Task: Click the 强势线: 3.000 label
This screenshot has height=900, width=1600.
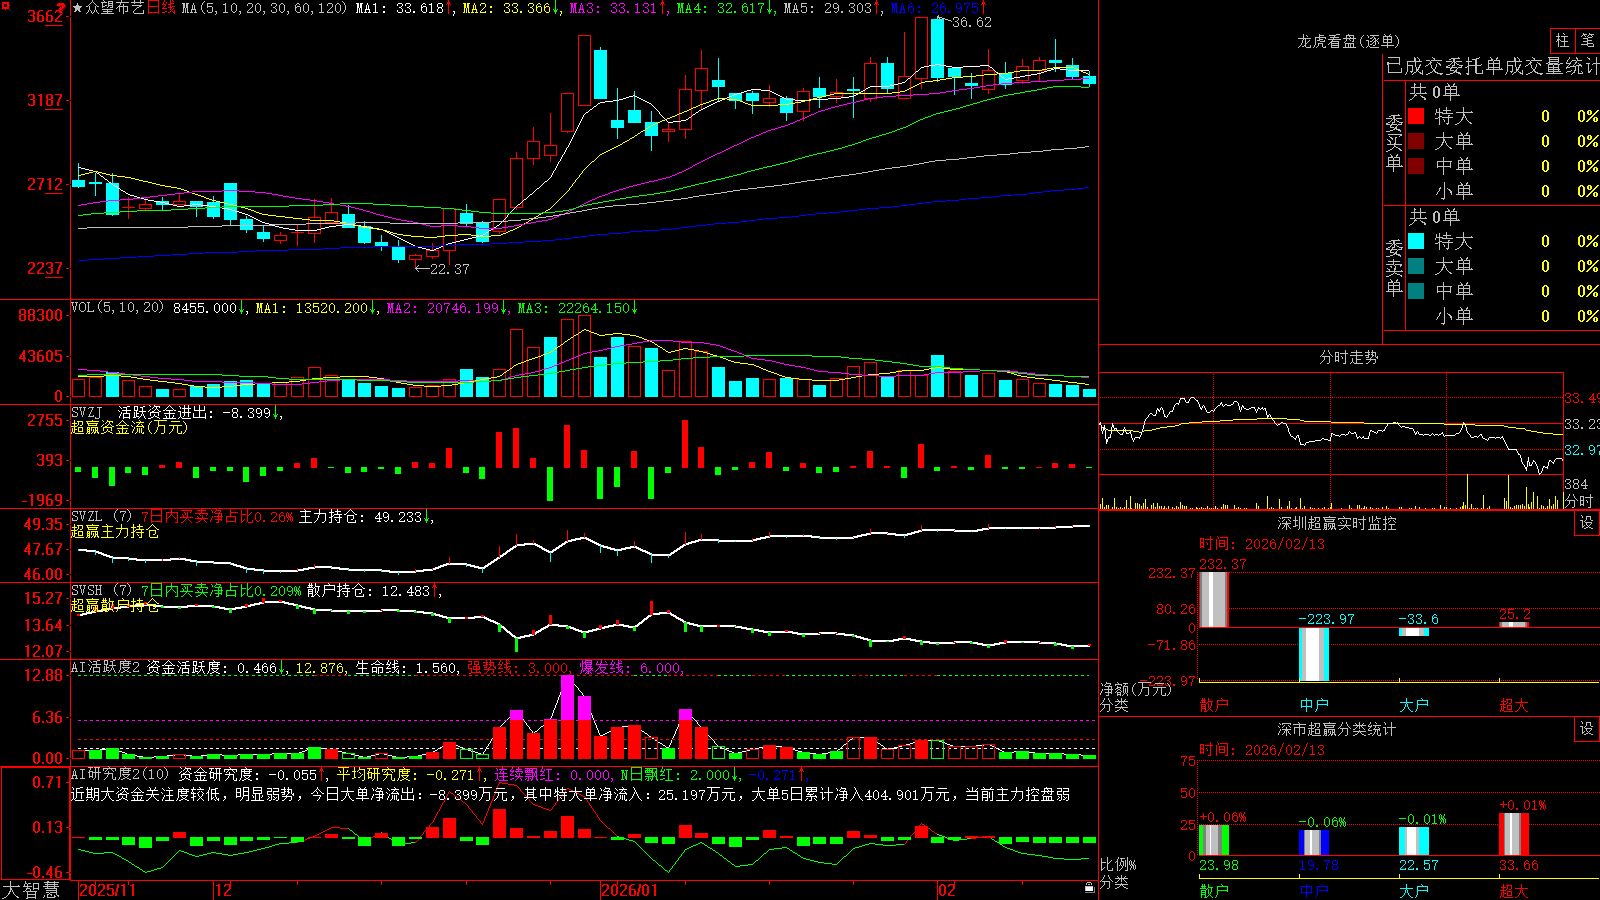Action: [519, 668]
